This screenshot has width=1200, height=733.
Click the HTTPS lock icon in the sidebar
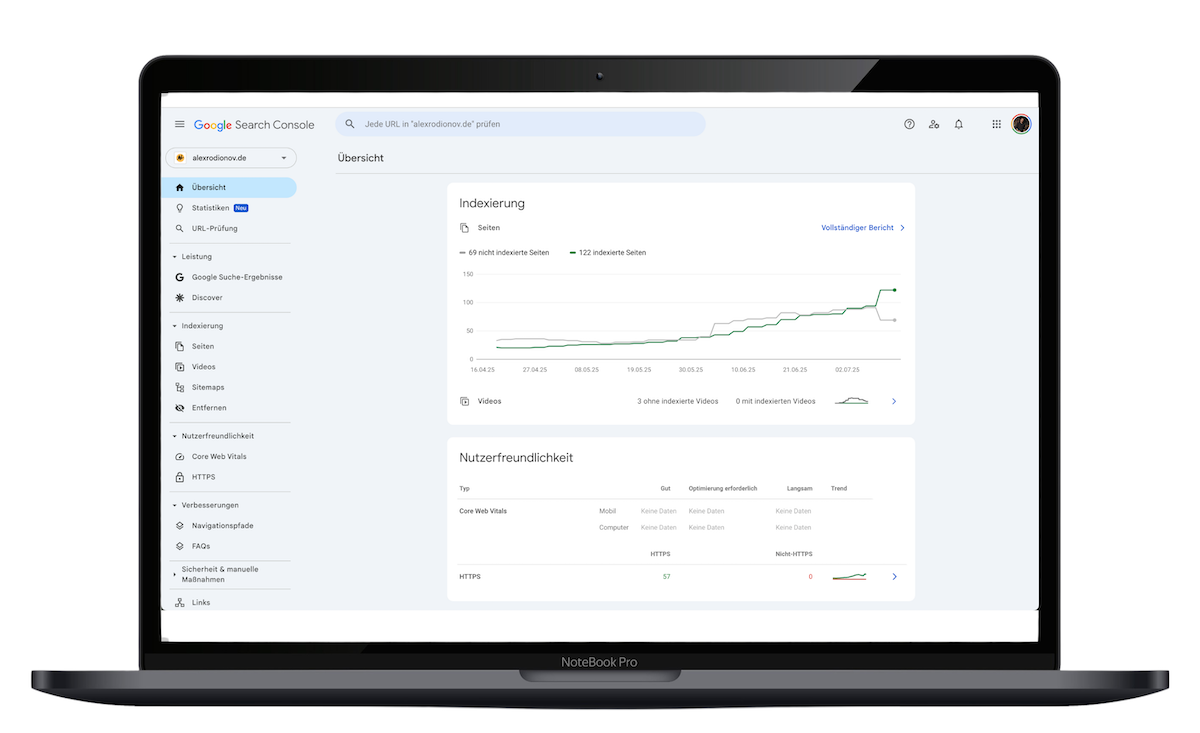point(180,477)
